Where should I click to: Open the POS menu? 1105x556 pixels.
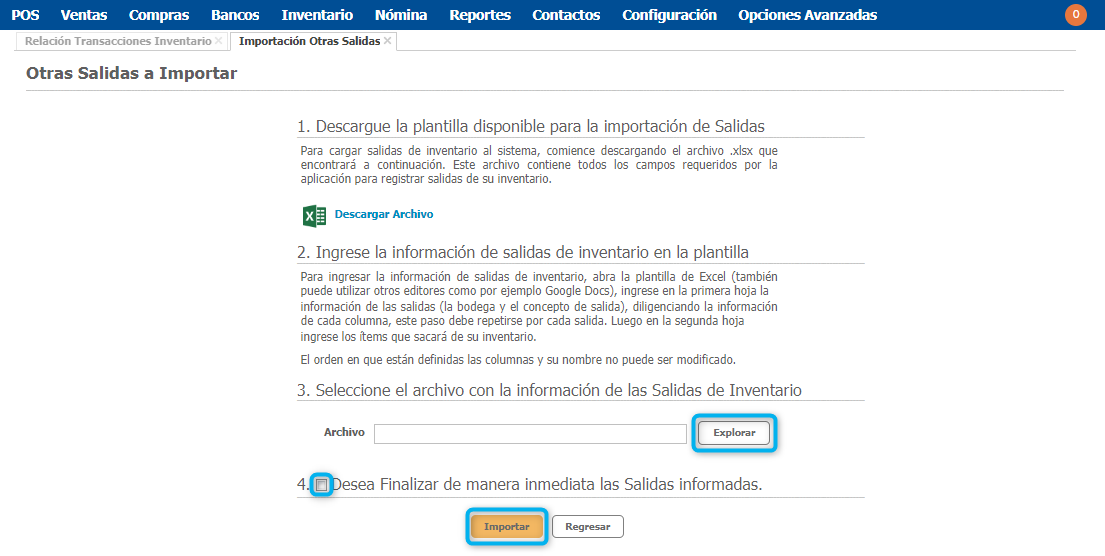pos(25,15)
